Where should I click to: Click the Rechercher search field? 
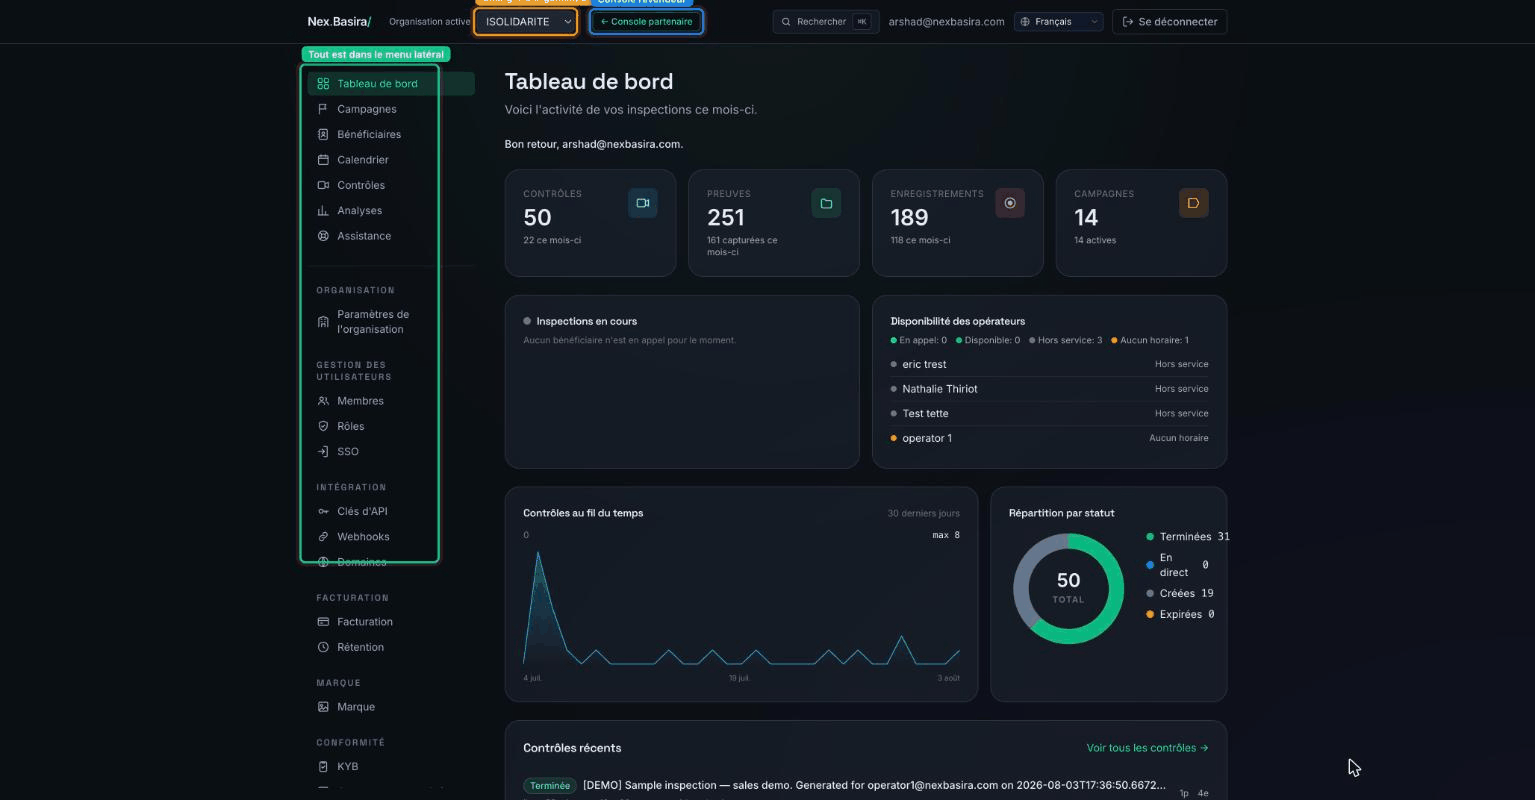[x=826, y=22]
